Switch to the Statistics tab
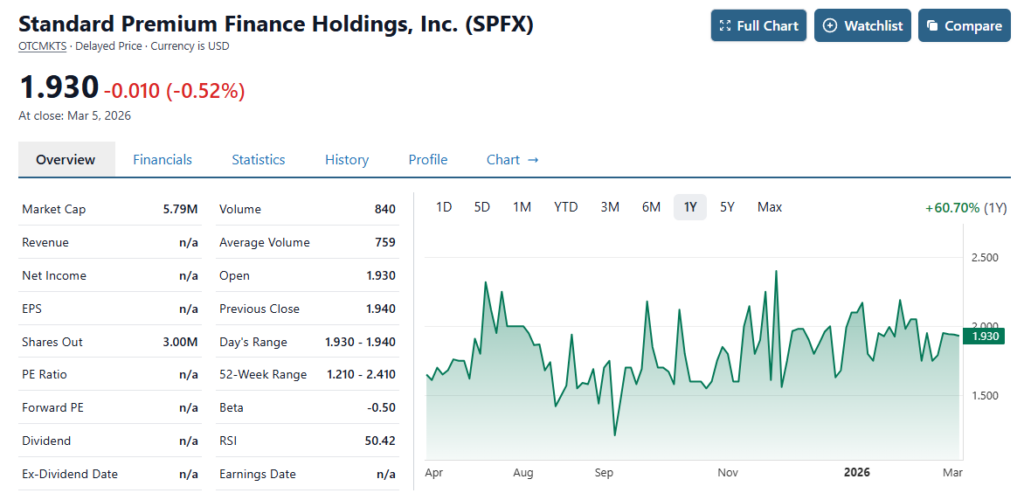Viewport: 1024px width, 500px height. point(258,160)
